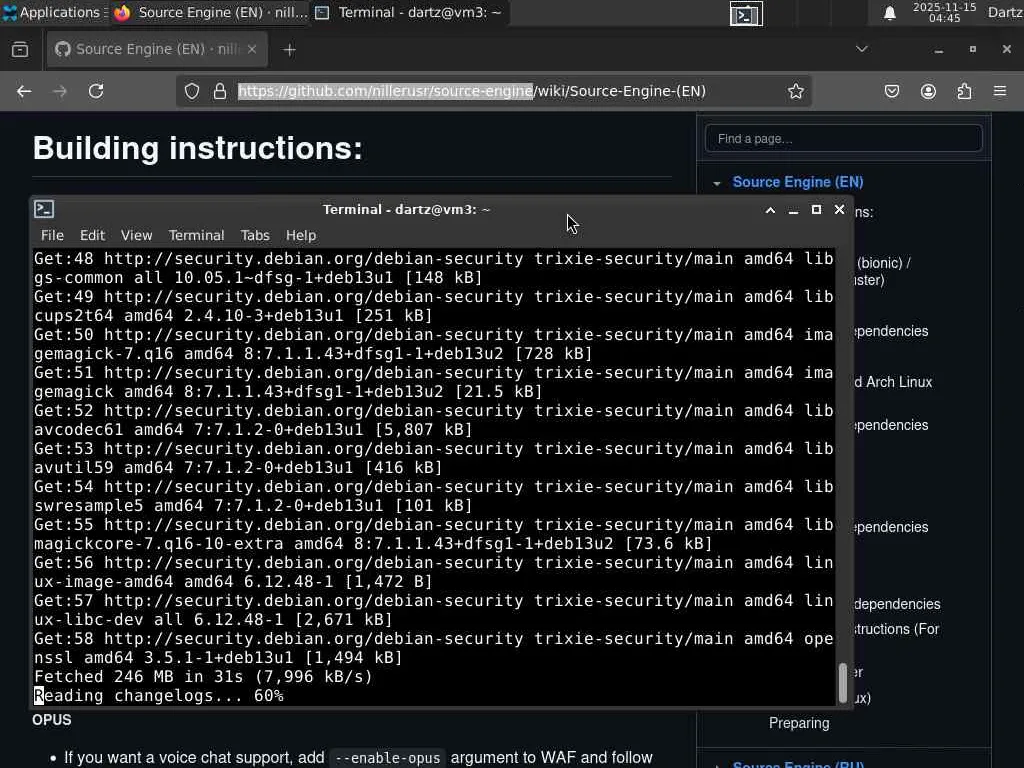Click the terminal vertical scrollbar thumb
1024x768 pixels.
pyautogui.click(x=842, y=683)
